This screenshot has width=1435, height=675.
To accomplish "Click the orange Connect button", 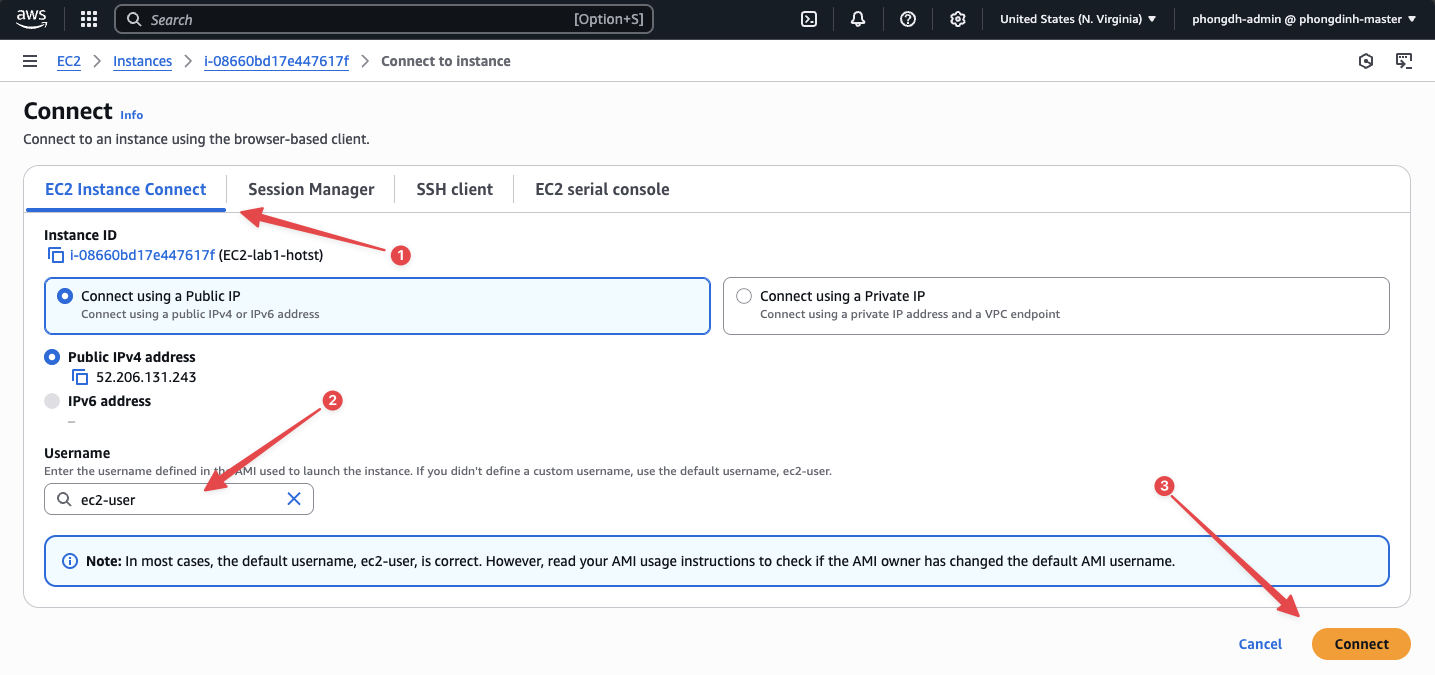I will (1361, 644).
